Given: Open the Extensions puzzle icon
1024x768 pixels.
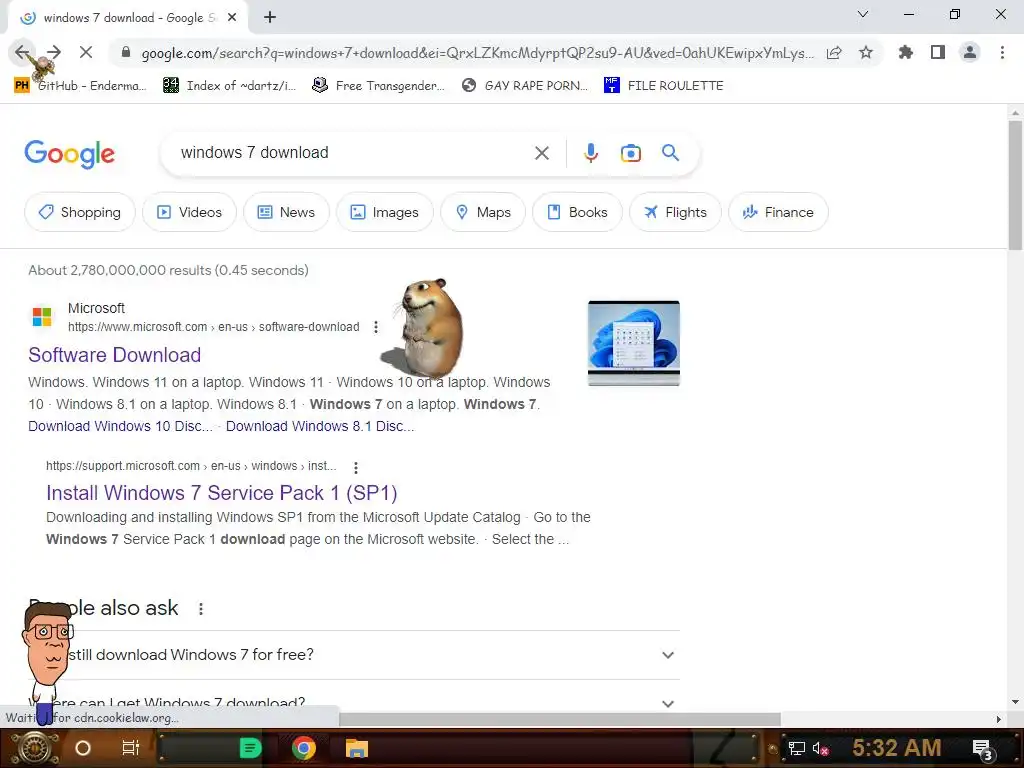Looking at the screenshot, I should pyautogui.click(x=905, y=52).
